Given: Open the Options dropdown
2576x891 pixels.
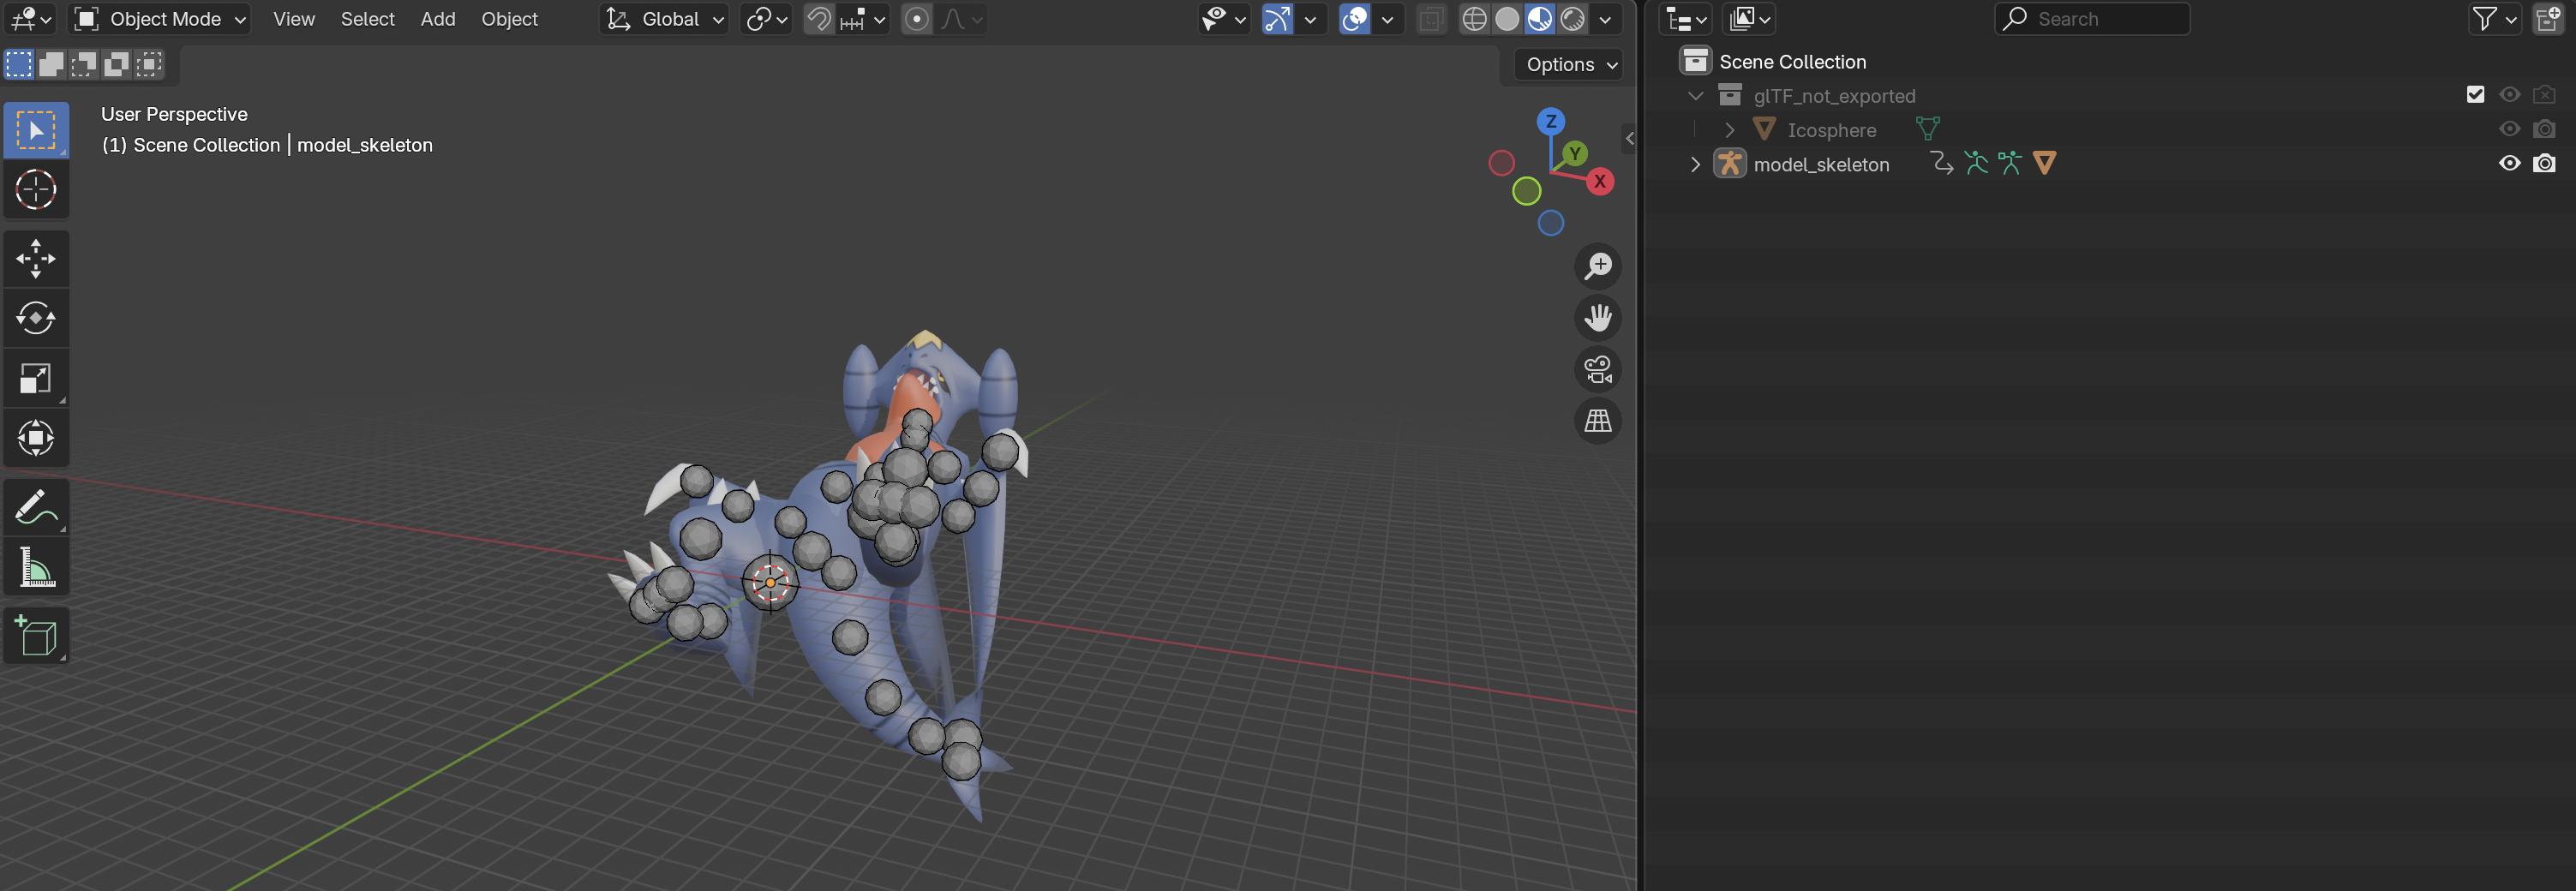Looking at the screenshot, I should [x=1570, y=65].
